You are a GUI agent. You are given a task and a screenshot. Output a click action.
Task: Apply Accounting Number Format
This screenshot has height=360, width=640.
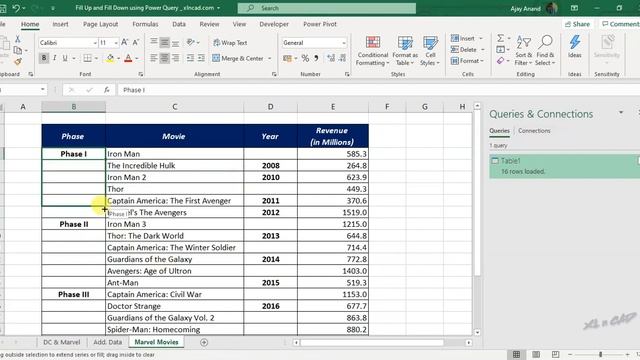[287, 58]
